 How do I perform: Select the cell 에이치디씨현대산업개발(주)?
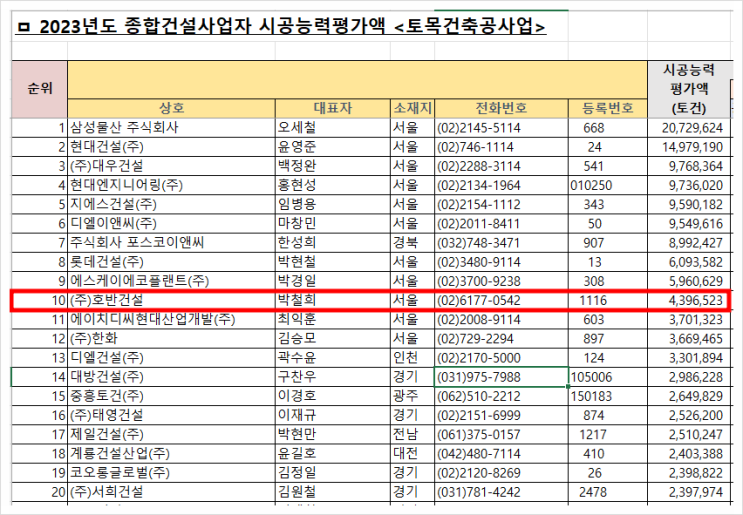coord(172,320)
